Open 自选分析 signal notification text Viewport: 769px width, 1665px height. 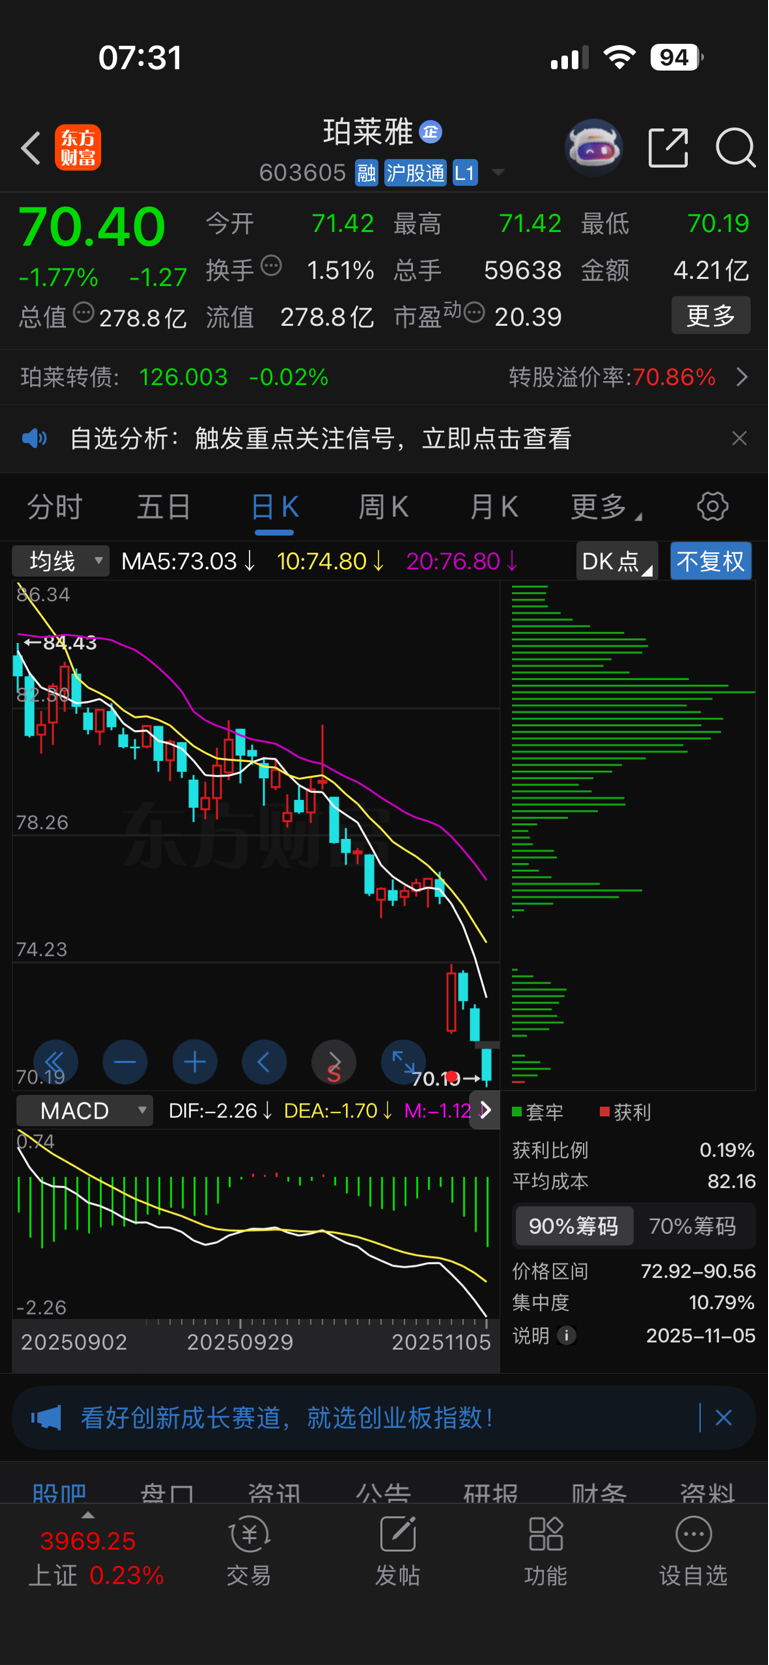[320, 438]
